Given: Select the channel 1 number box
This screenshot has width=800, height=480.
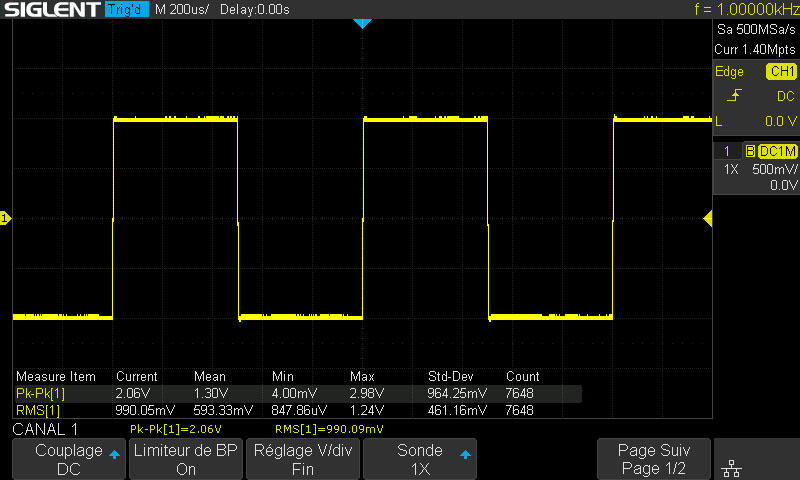Looking at the screenshot, I should 727,151.
